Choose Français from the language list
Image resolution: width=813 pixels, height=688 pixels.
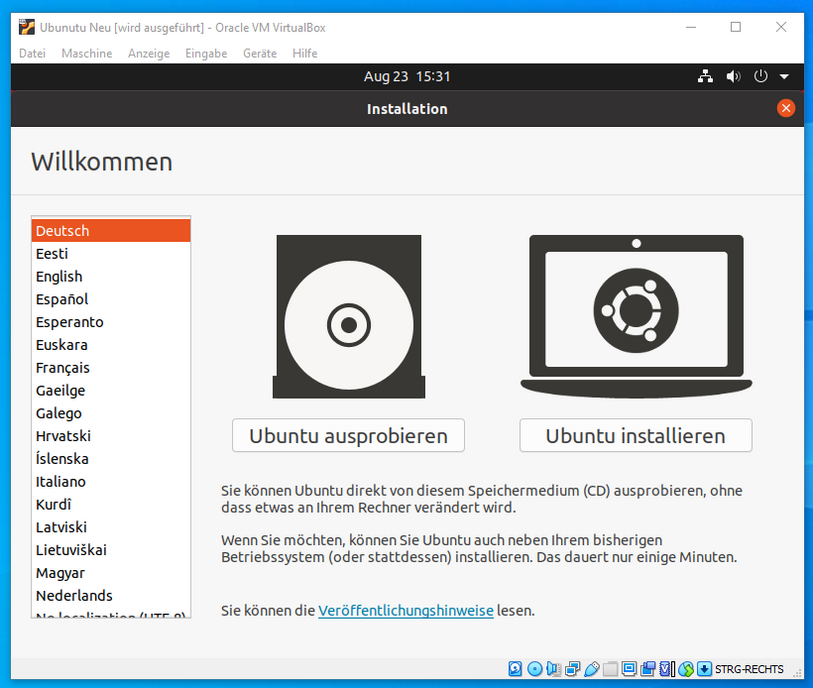pyautogui.click(x=62, y=367)
